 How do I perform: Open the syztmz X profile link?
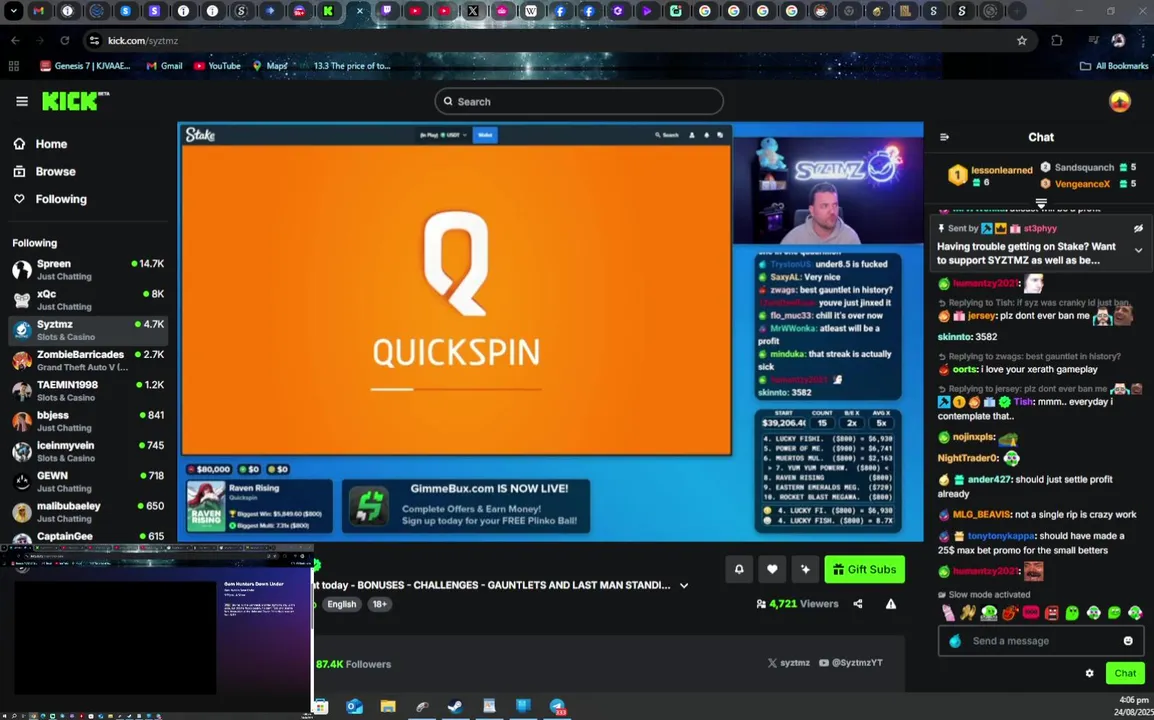click(x=788, y=663)
